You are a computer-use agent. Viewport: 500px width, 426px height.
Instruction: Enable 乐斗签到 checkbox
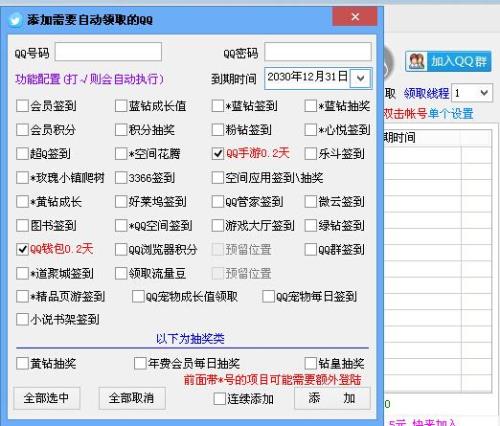pyautogui.click(x=310, y=154)
